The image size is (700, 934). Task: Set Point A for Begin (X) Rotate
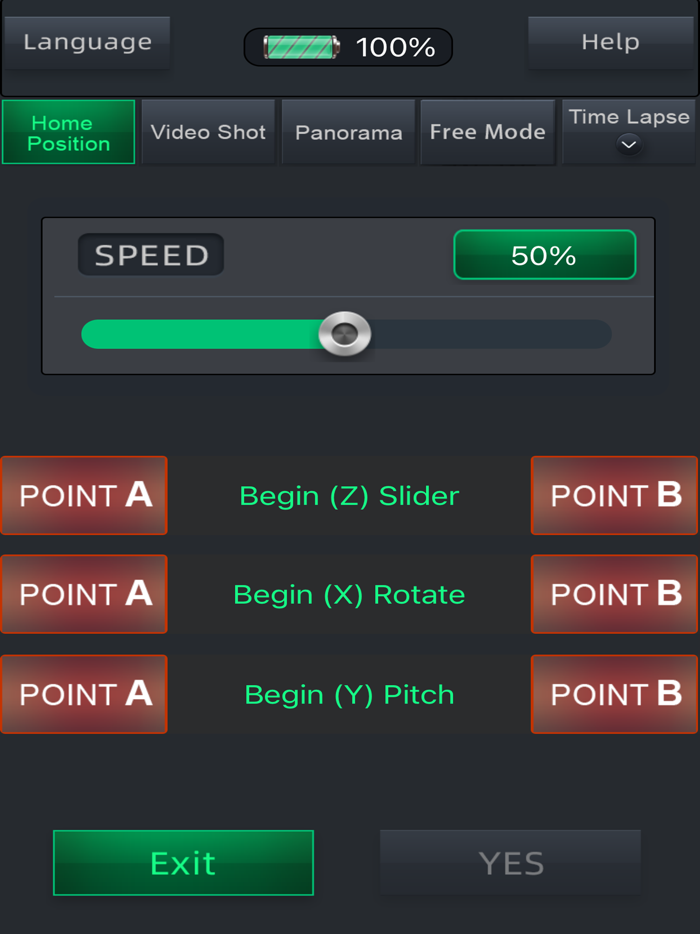[84, 594]
